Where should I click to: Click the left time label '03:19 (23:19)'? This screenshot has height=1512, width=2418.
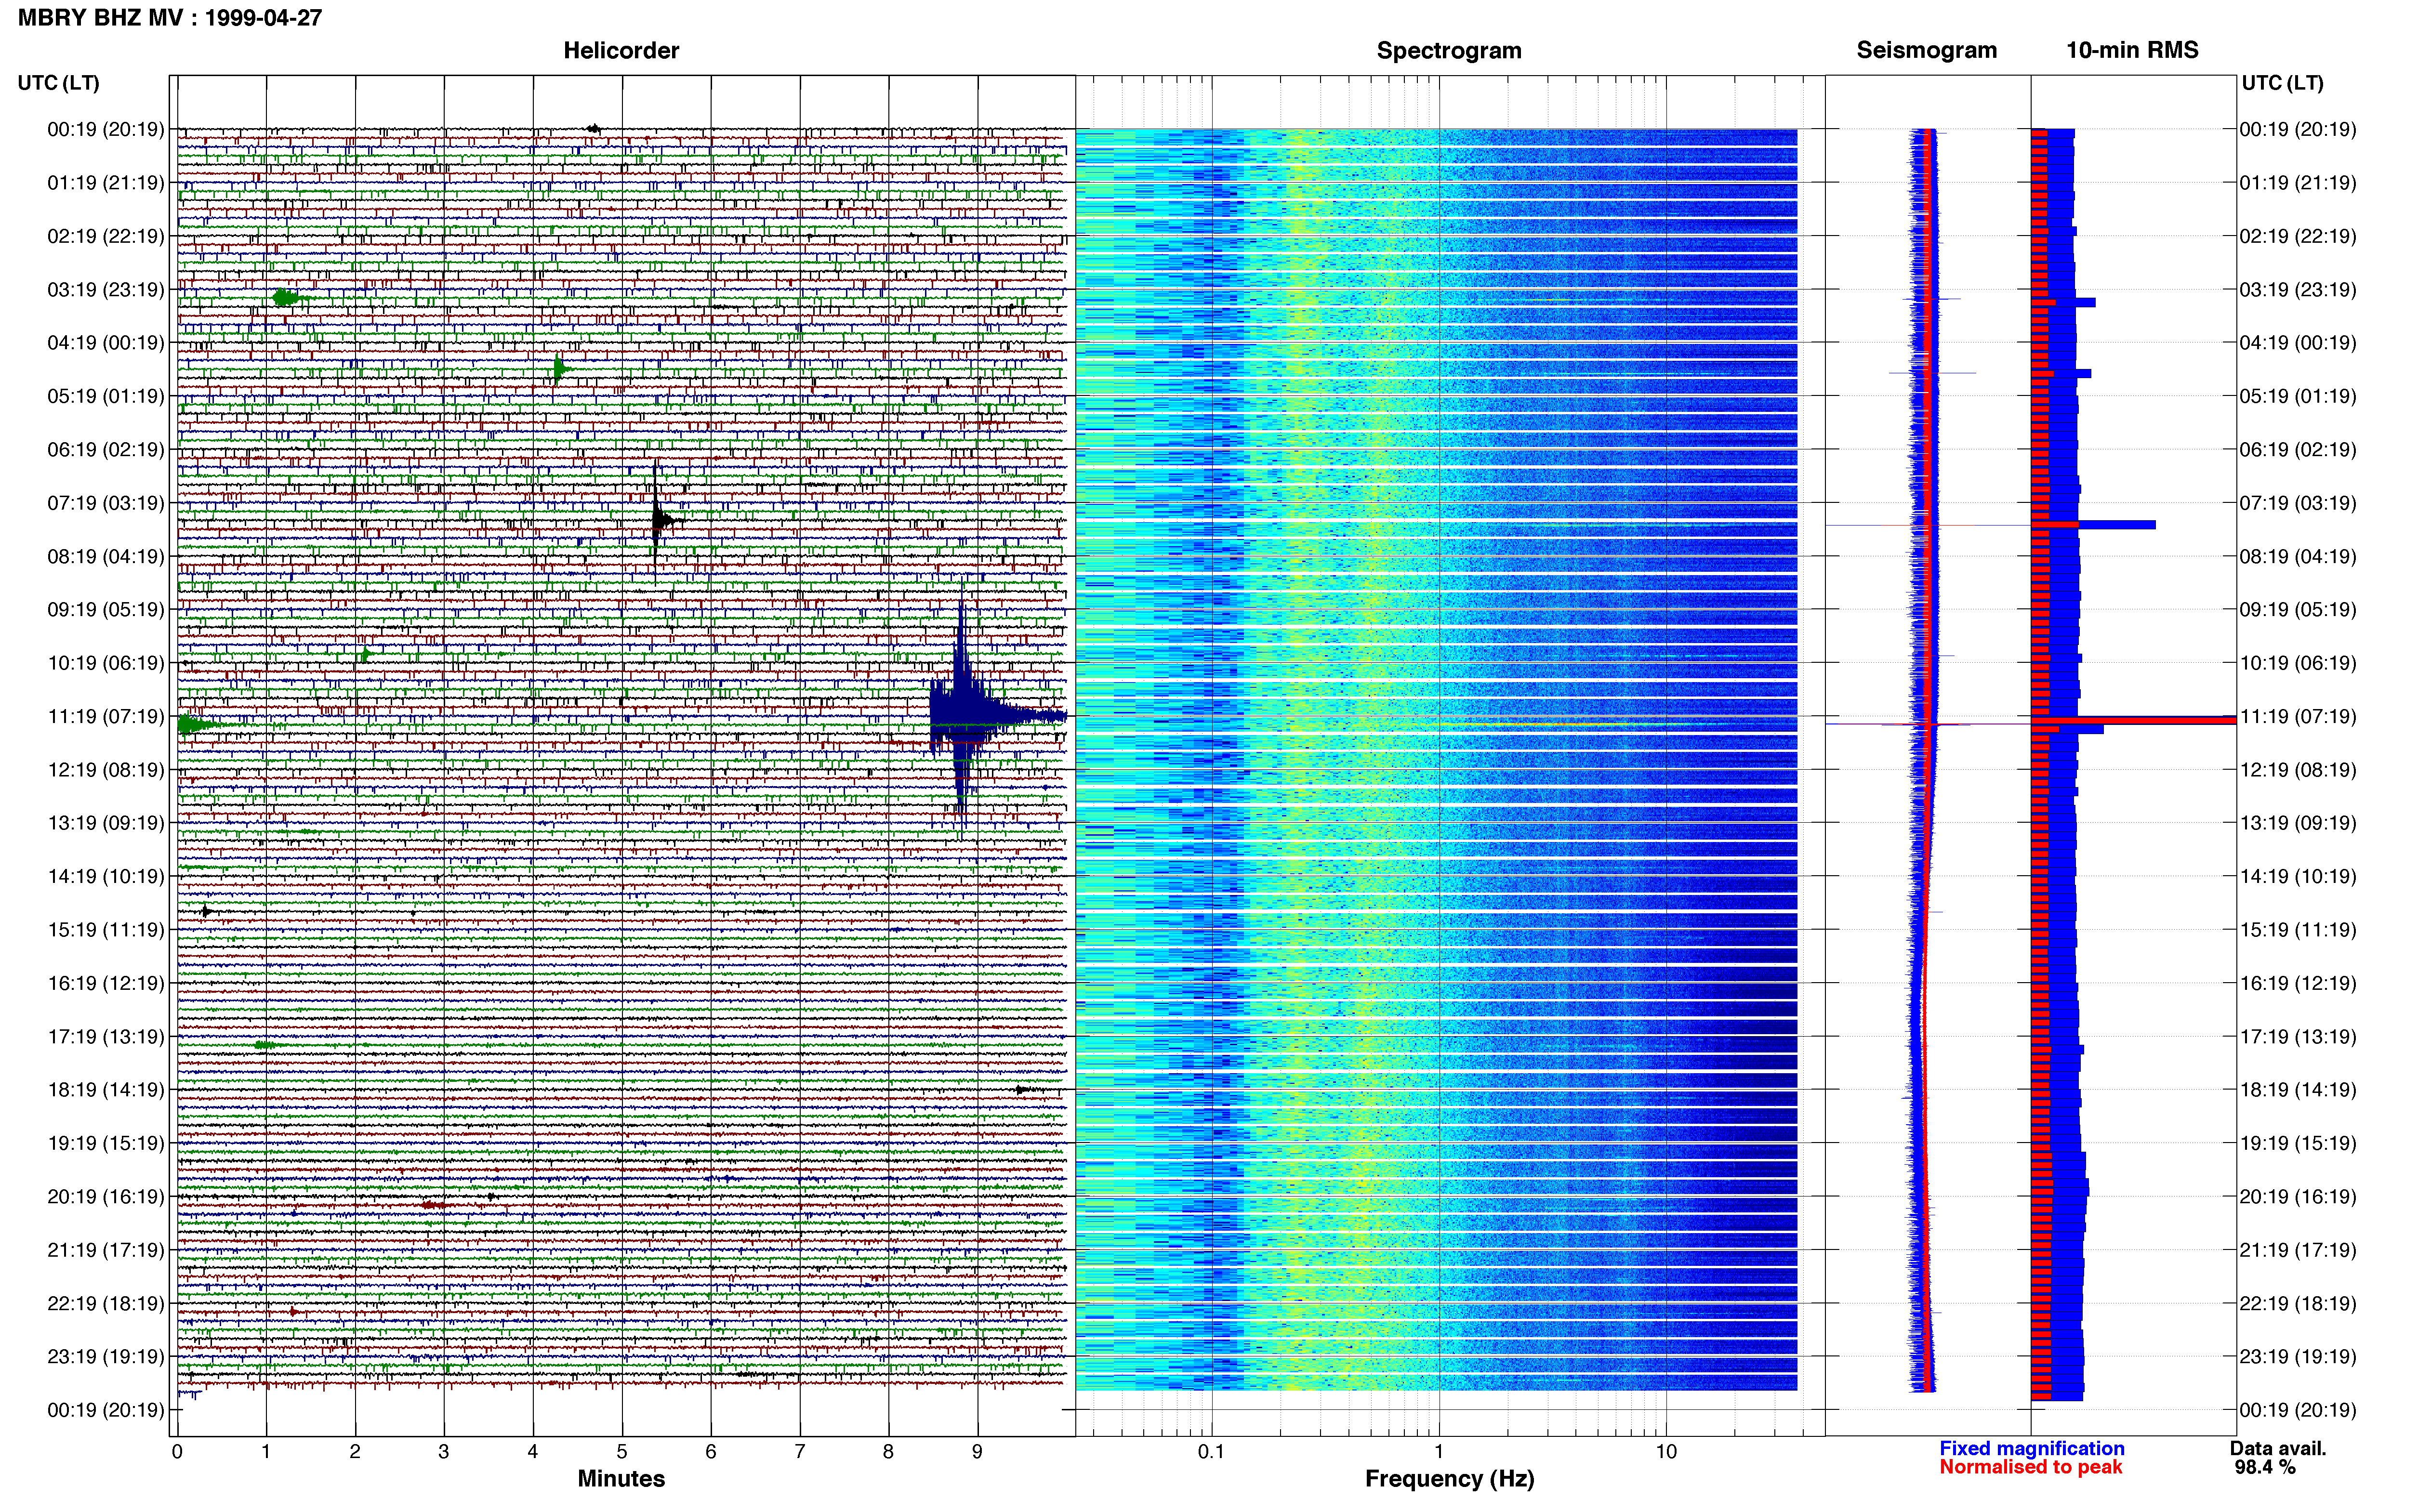pos(106,290)
